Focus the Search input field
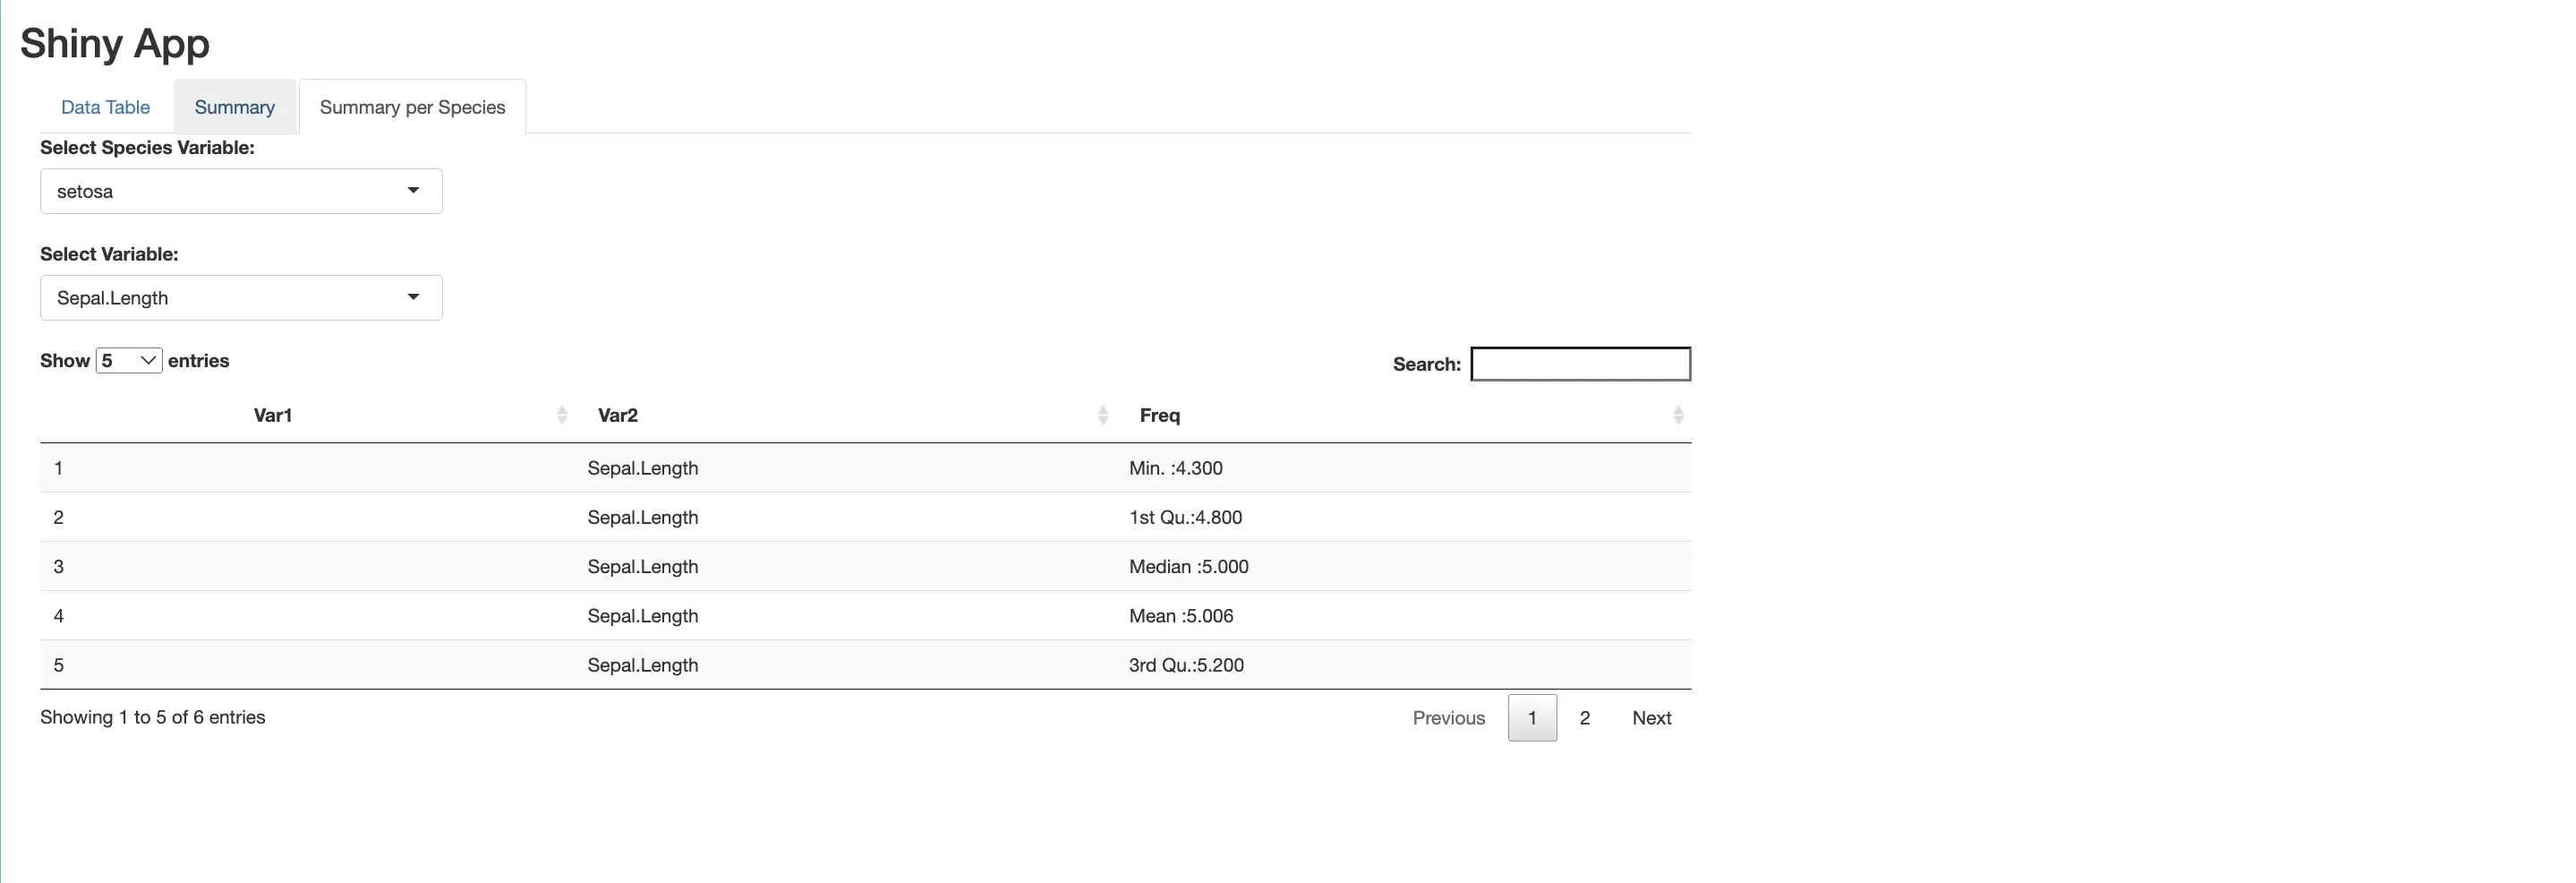Viewport: 2576px width, 883px height. point(1580,364)
